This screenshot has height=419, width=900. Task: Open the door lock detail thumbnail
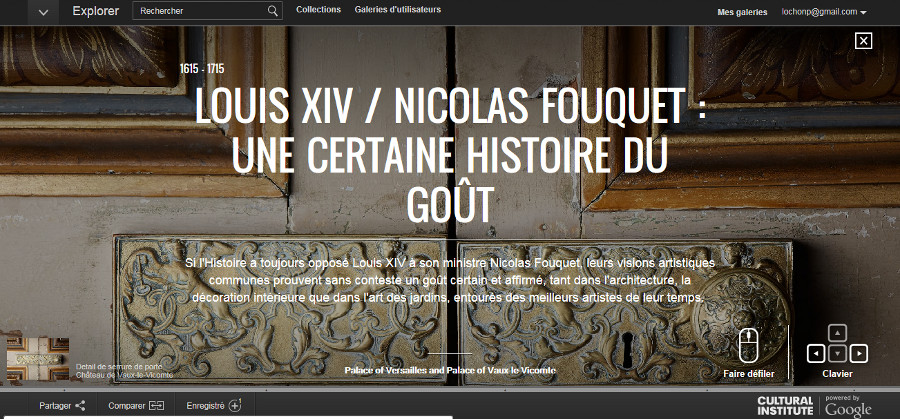coord(38,359)
